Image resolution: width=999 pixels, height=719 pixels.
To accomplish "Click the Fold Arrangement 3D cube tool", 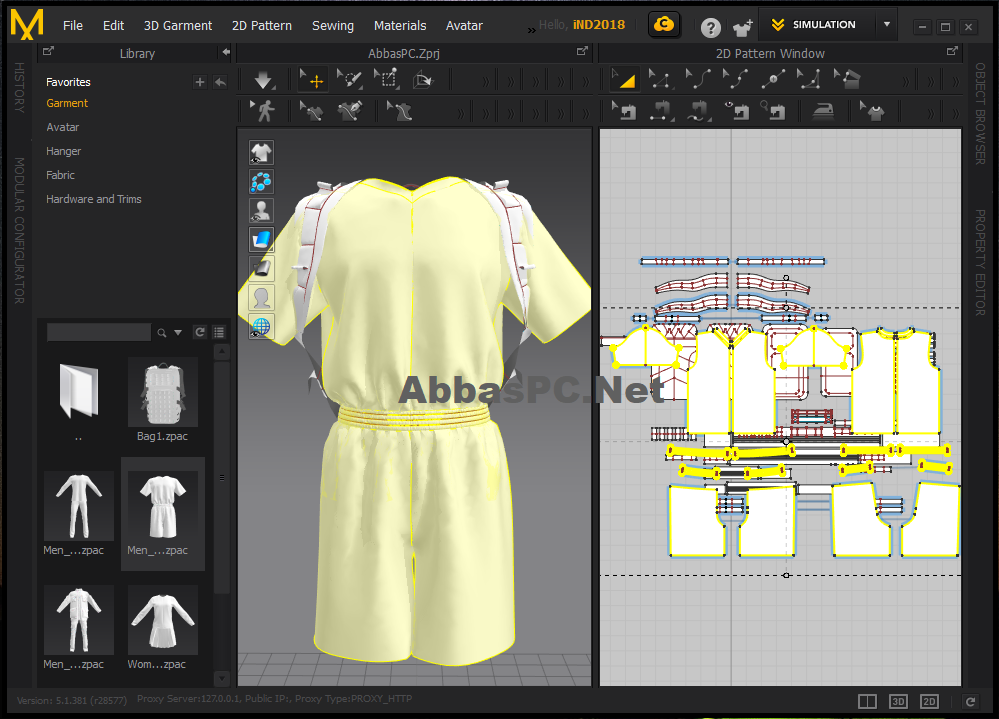I will point(422,80).
